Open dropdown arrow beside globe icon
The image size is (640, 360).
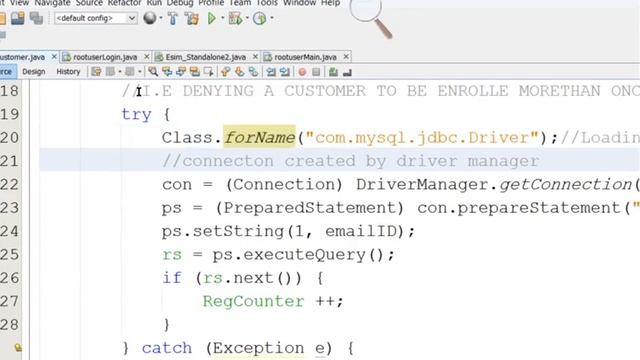click(x=160, y=18)
